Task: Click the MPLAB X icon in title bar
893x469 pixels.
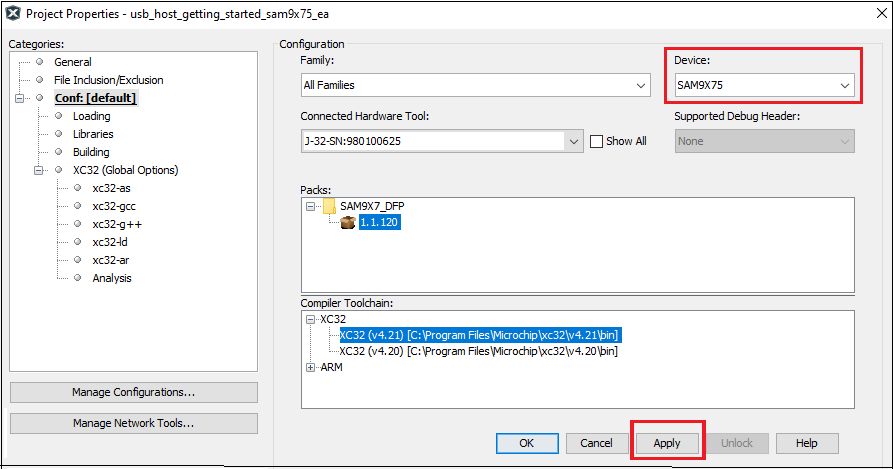Action: pyautogui.click(x=13, y=14)
